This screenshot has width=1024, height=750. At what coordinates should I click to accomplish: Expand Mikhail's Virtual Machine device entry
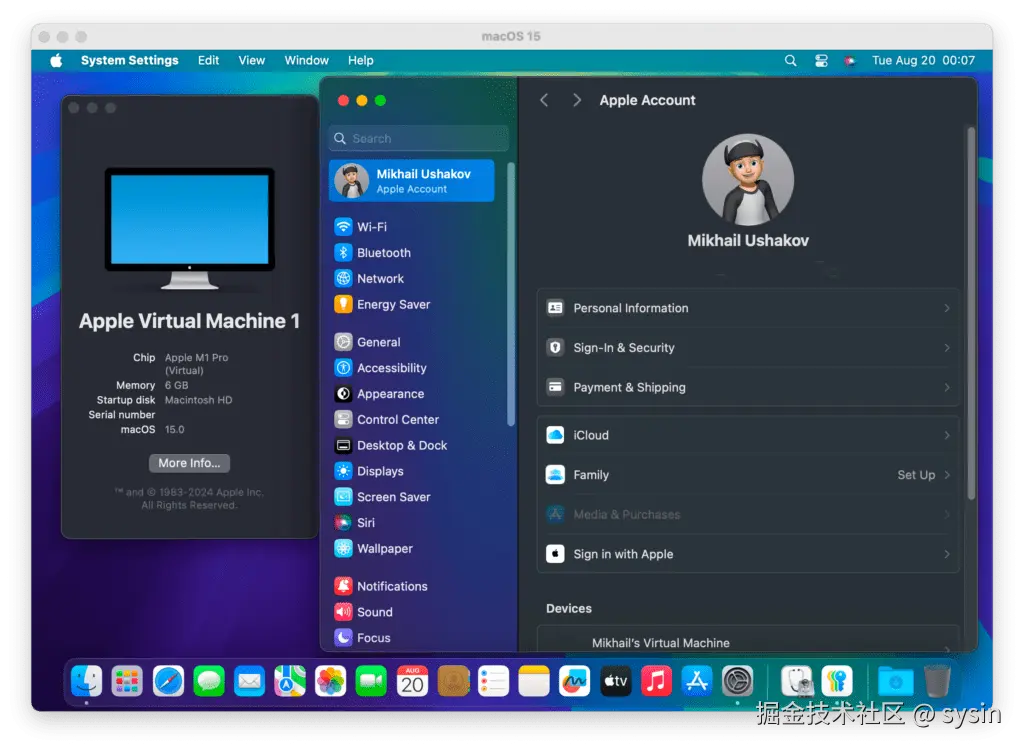(x=946, y=642)
